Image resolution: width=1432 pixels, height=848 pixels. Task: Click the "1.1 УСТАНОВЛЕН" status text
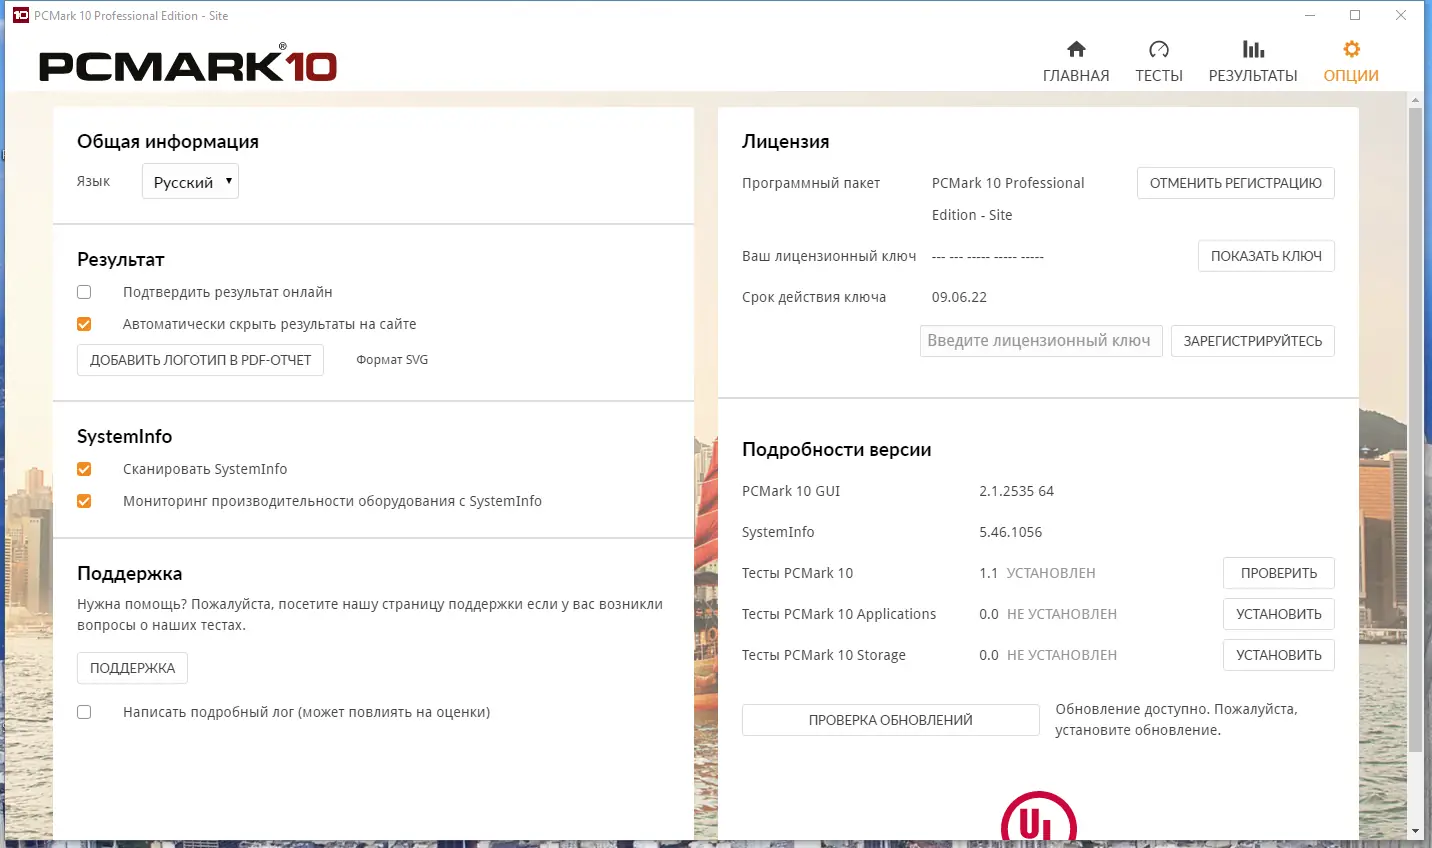(x=1037, y=573)
